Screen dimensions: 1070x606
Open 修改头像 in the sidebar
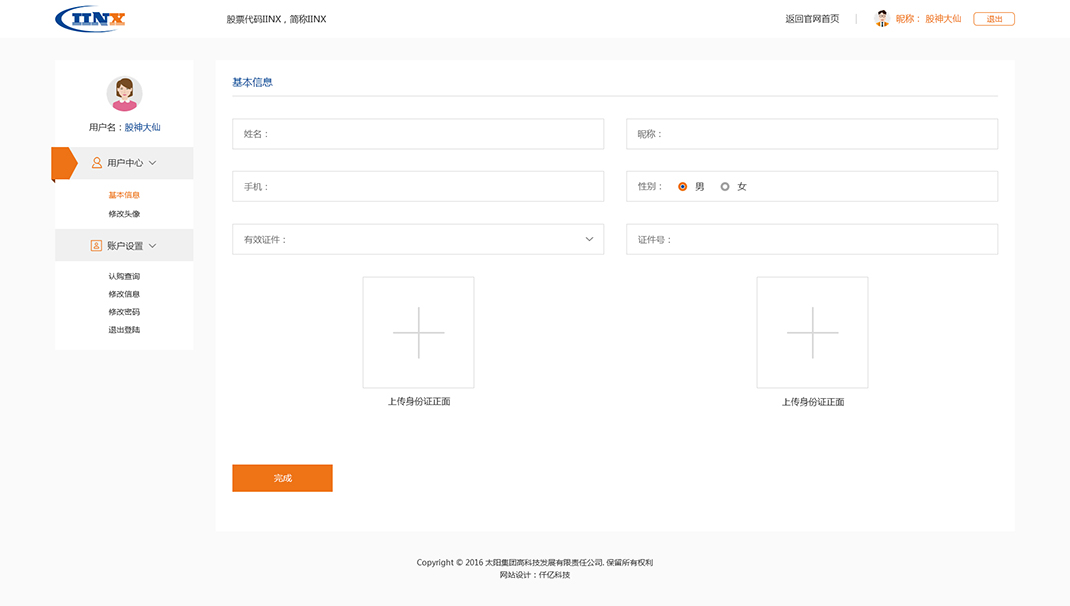tap(124, 214)
